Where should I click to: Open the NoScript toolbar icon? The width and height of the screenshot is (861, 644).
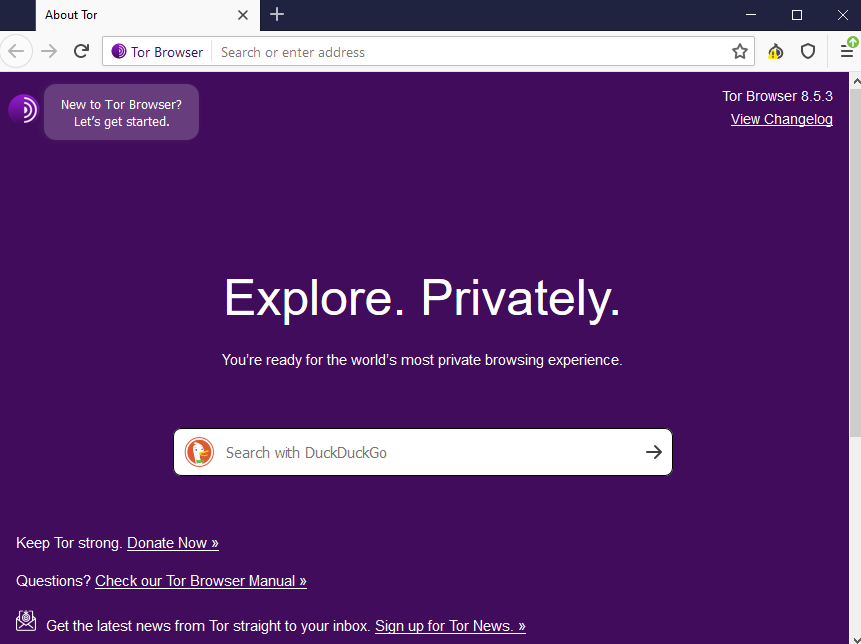pos(775,52)
